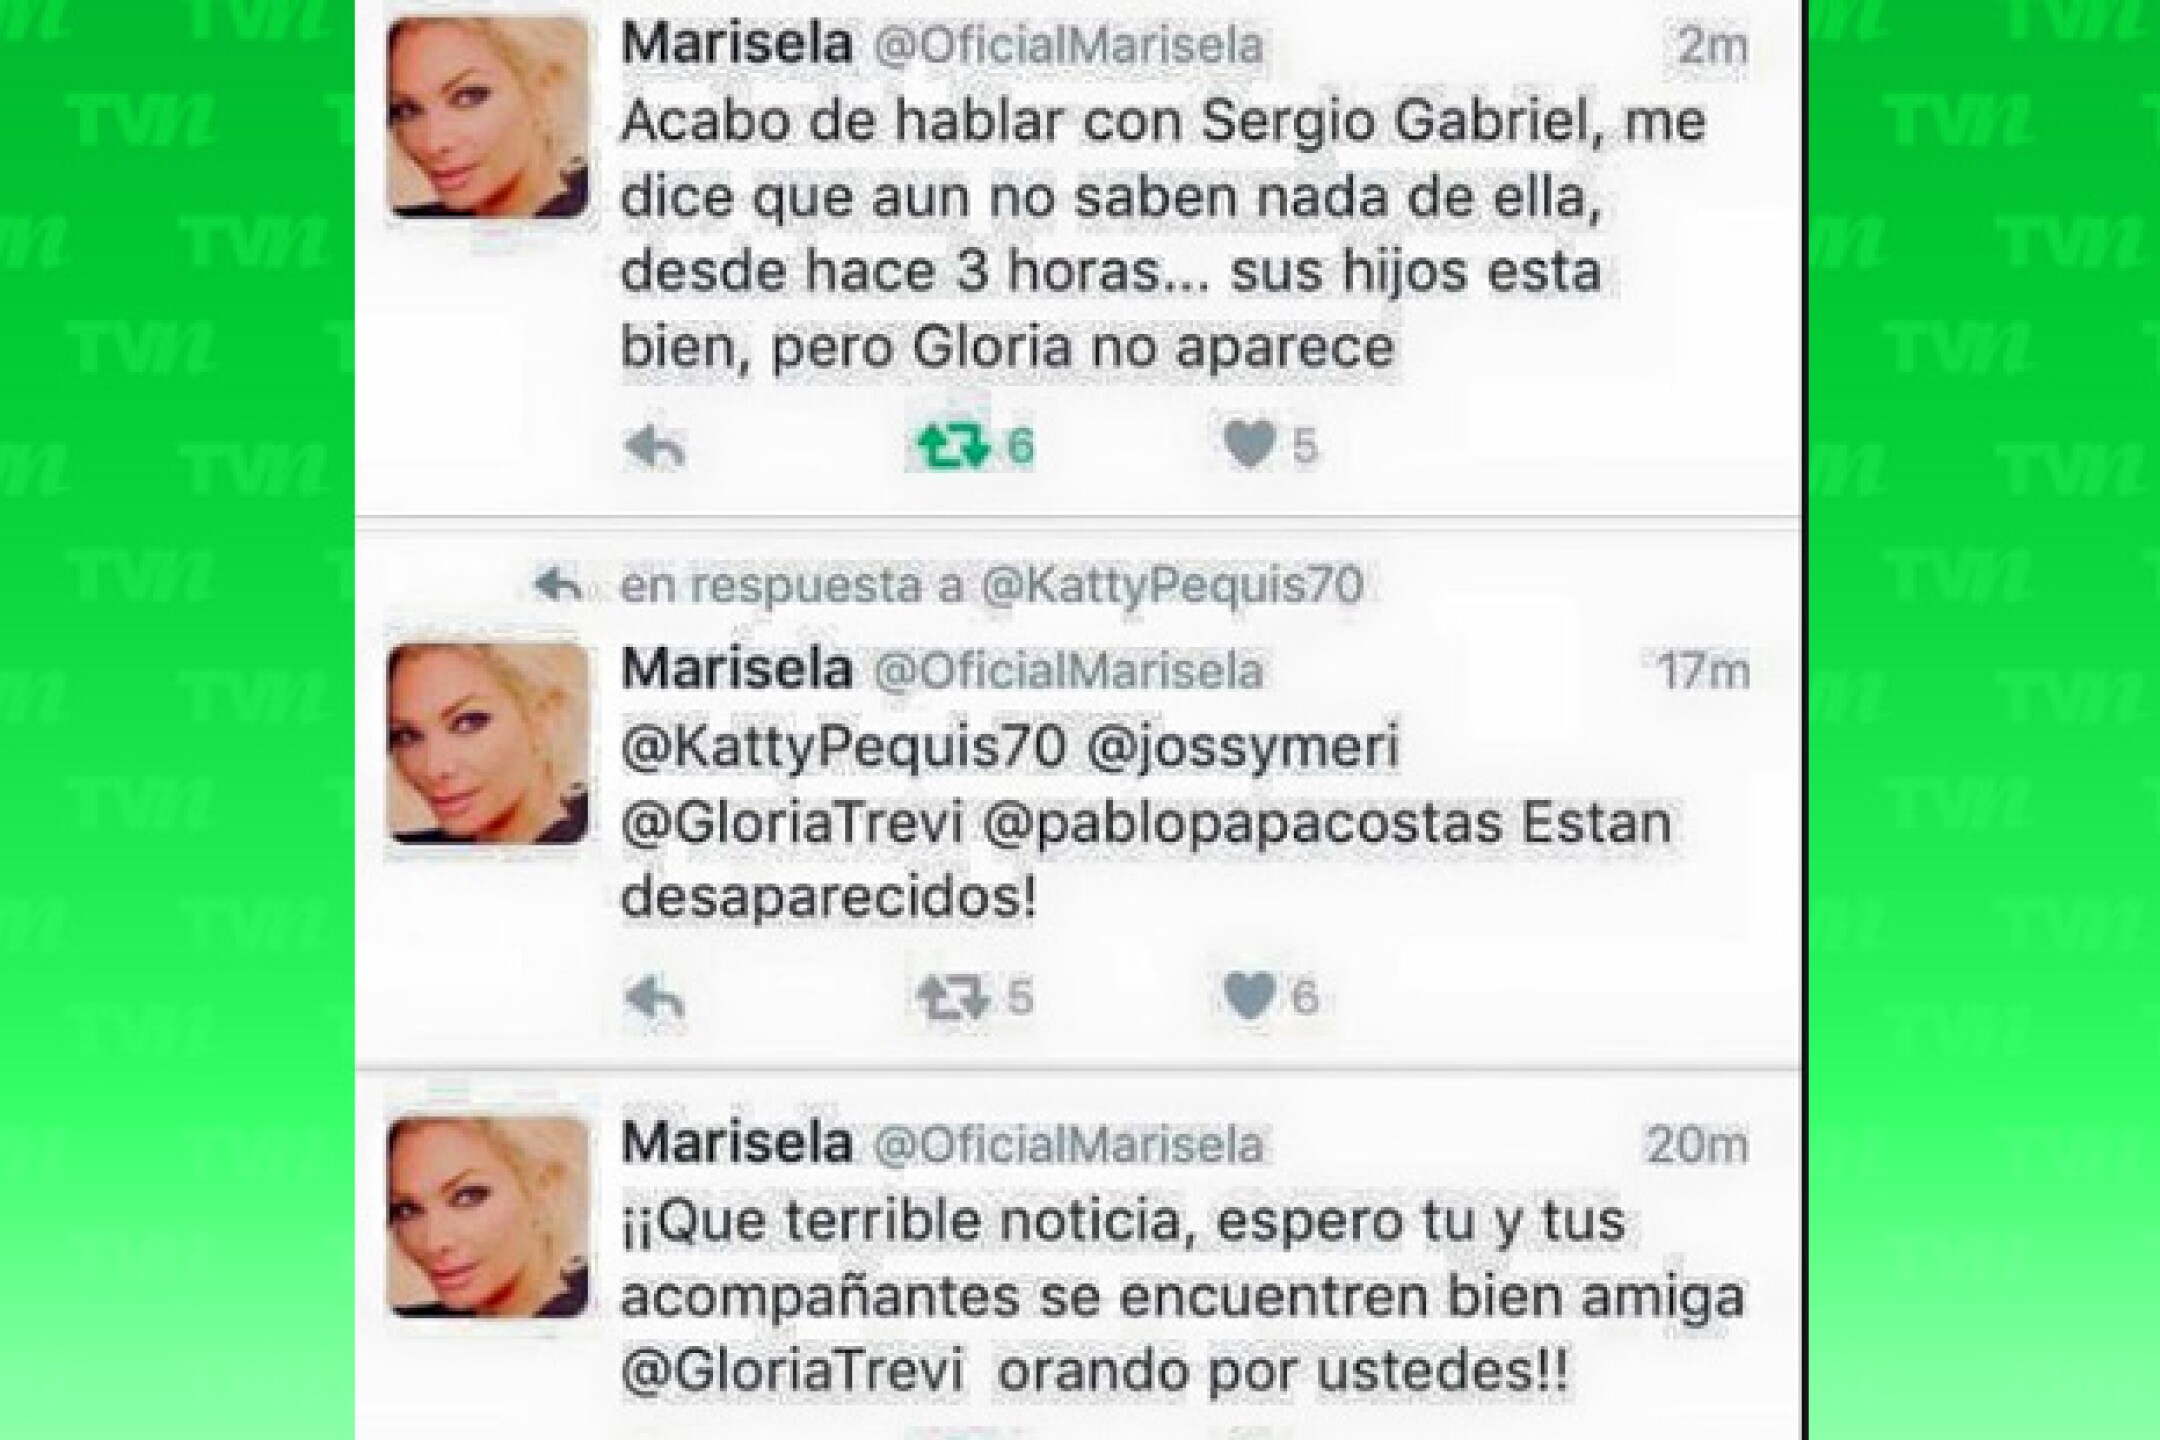Open @KattyPequis70 mention in tweet body
The height and width of the screenshot is (1440, 2160).
click(x=843, y=750)
